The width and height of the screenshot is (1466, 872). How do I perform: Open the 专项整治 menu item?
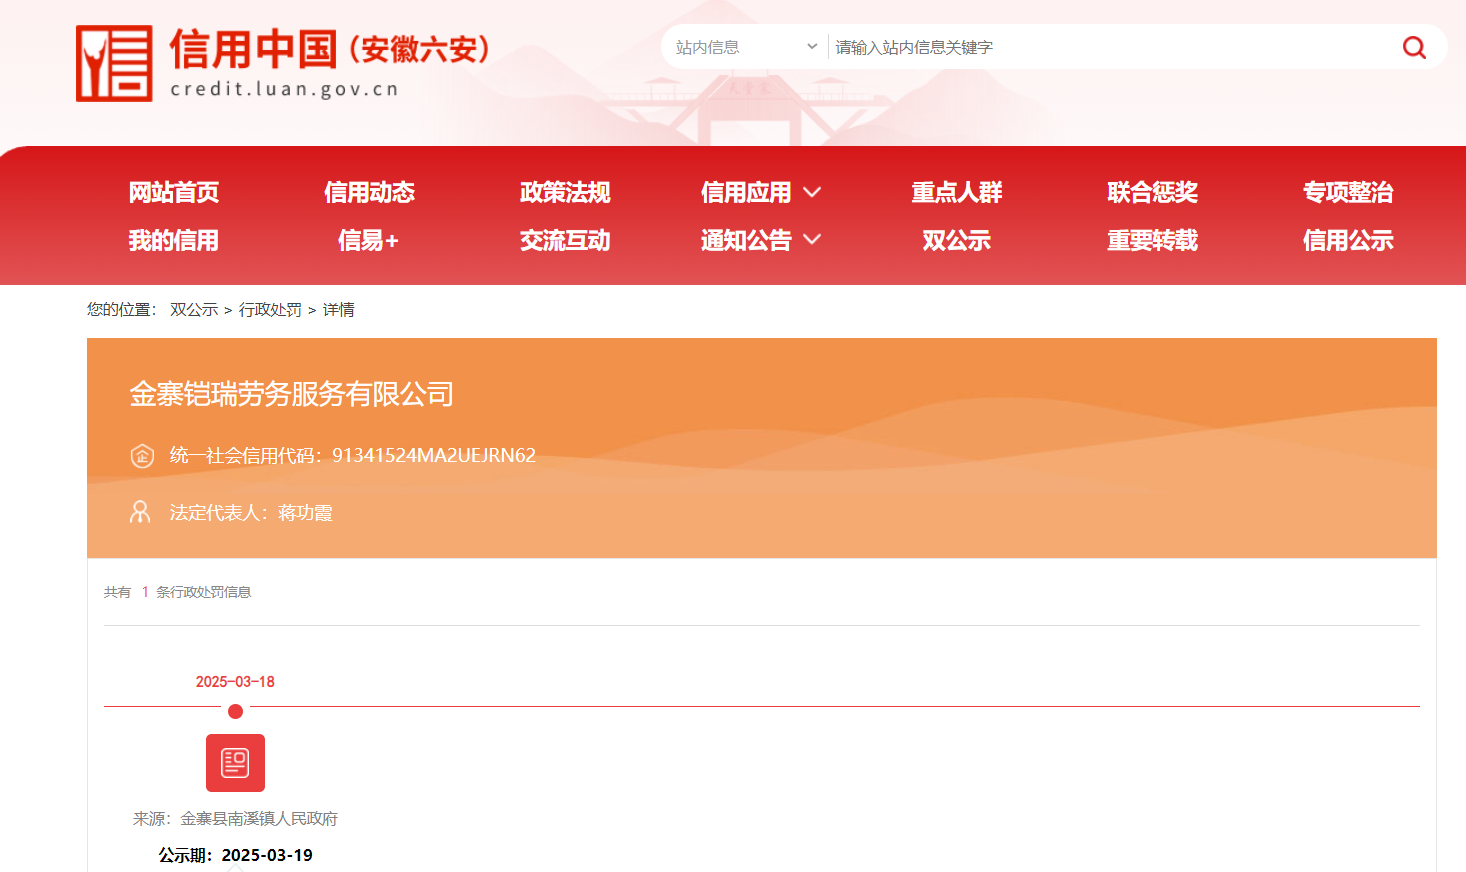(1348, 192)
